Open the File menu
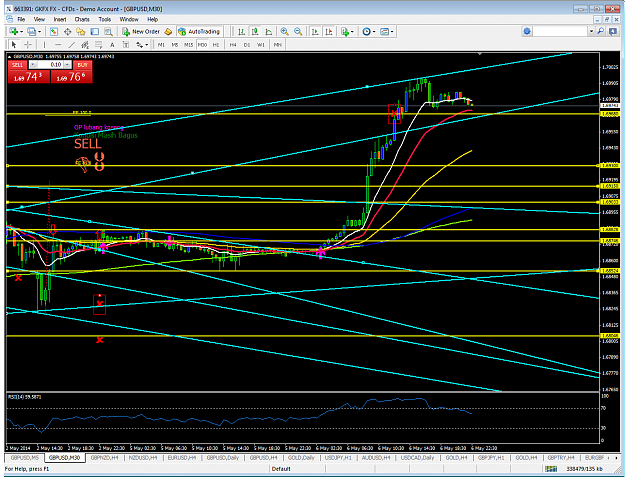Image resolution: width=625 pixels, height=477 pixels. click(21, 19)
